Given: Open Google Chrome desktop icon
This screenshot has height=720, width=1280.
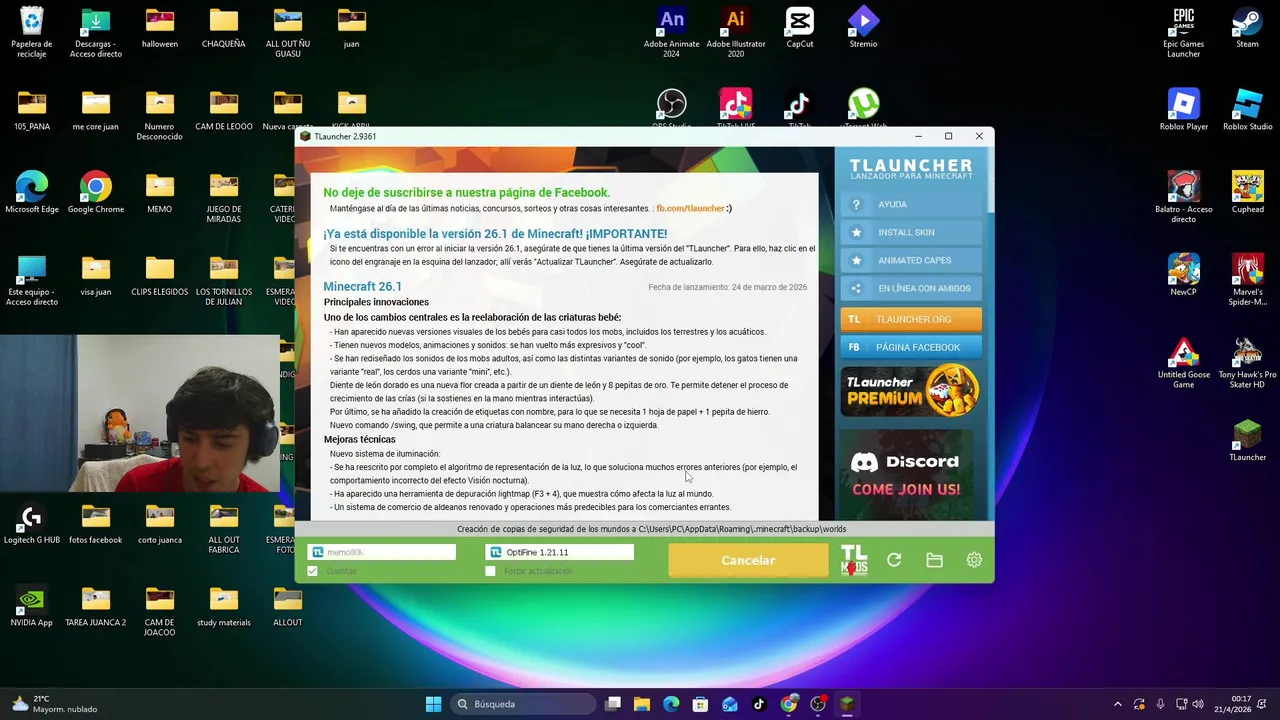Looking at the screenshot, I should pyautogui.click(x=96, y=192).
